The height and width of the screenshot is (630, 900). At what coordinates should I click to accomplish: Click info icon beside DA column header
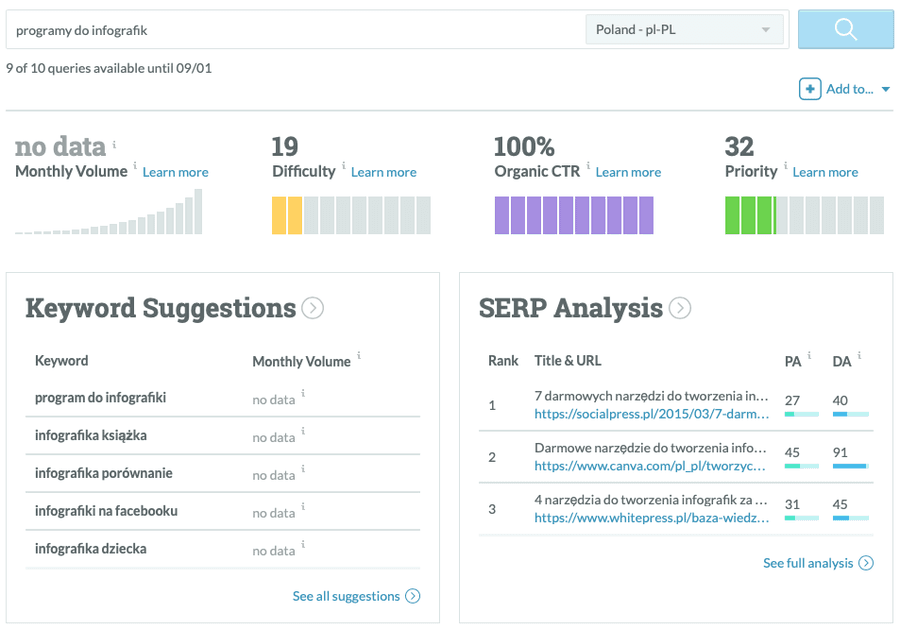point(859,355)
